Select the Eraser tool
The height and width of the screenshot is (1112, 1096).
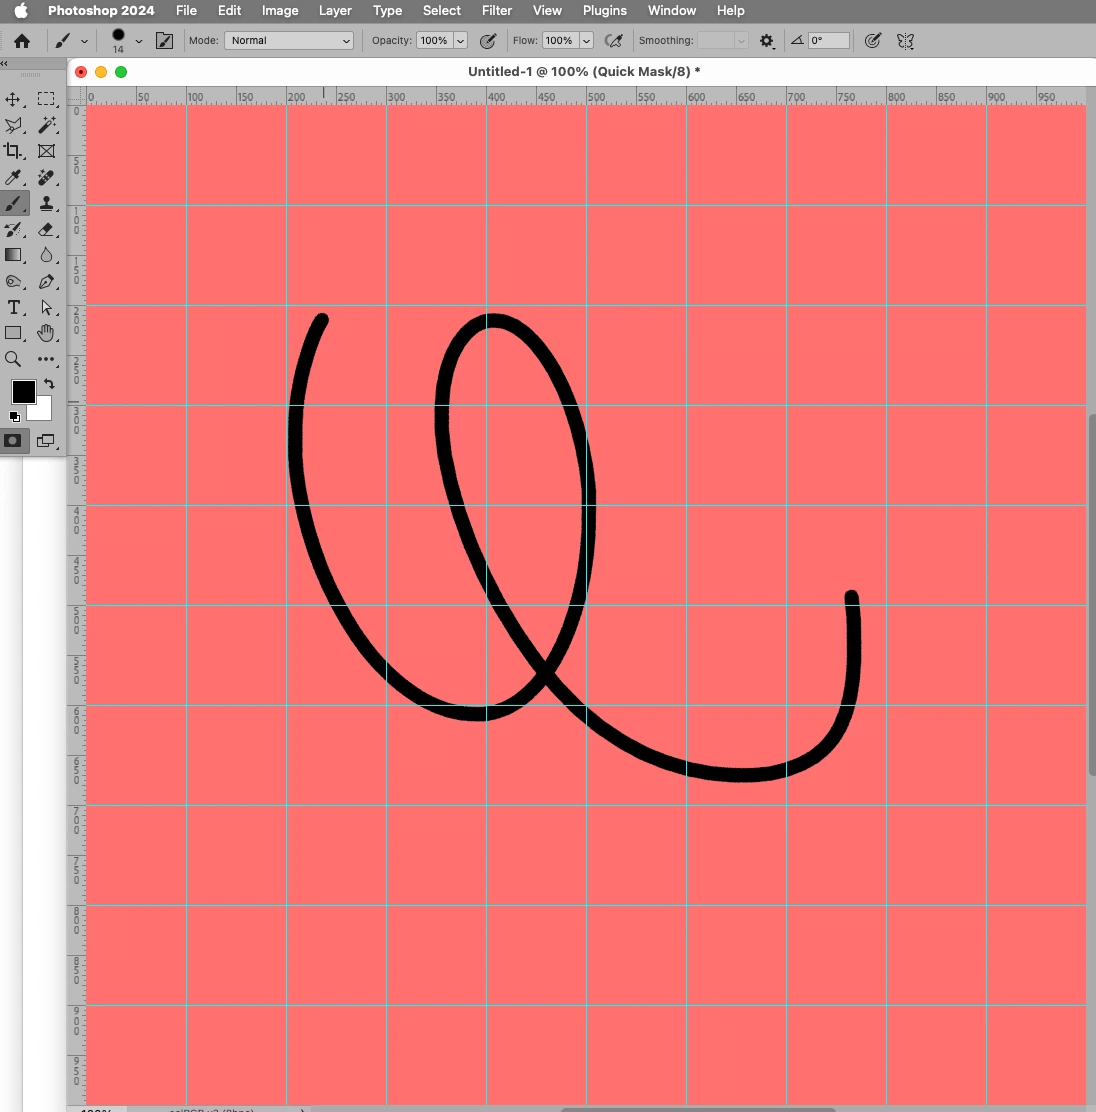[46, 230]
